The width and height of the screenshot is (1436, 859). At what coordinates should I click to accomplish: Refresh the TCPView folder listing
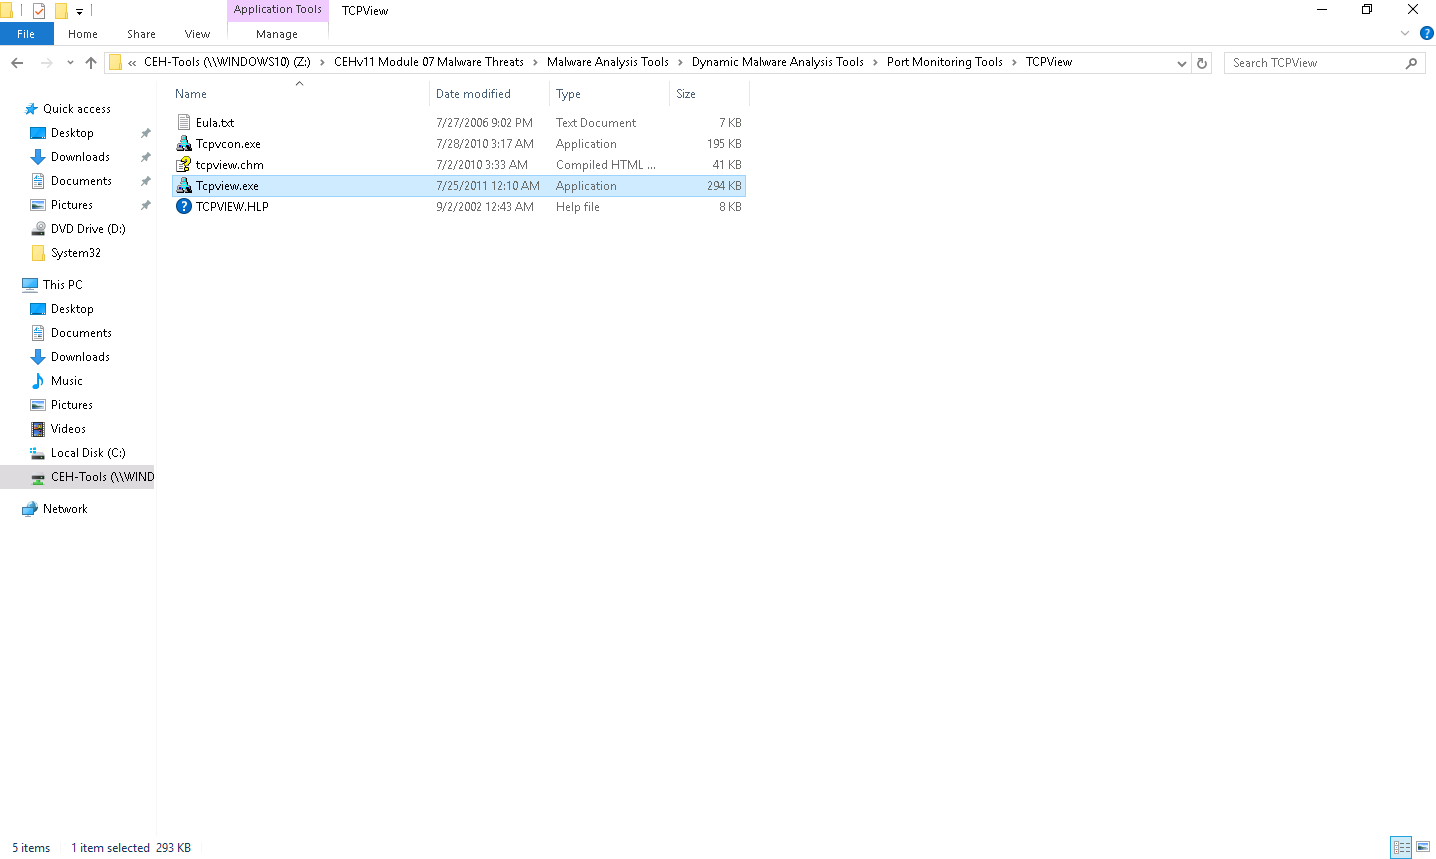pos(1202,63)
